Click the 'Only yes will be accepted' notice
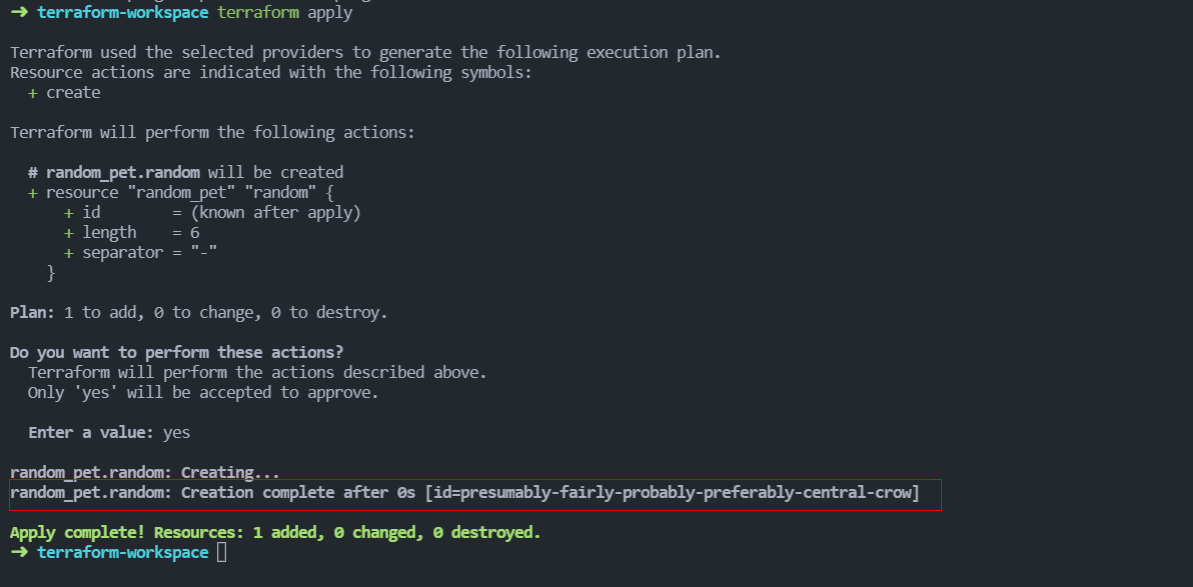 (x=204, y=393)
